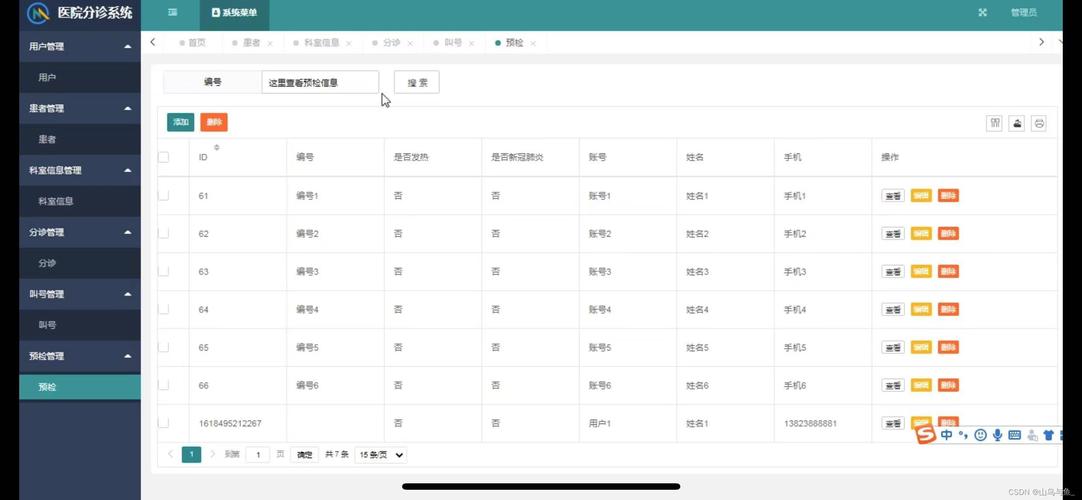
Task: Check the row with ID 64
Action: (x=164, y=309)
